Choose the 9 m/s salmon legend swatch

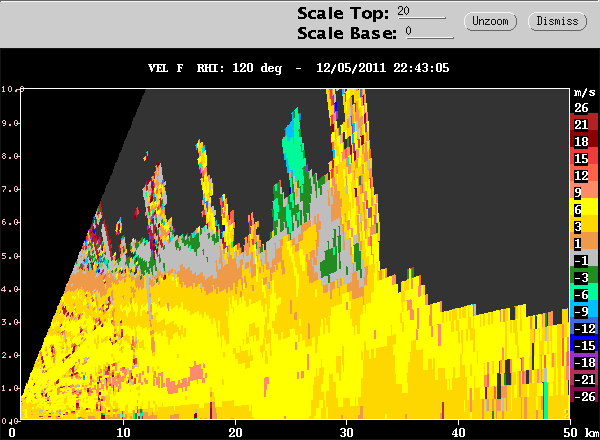click(581, 193)
